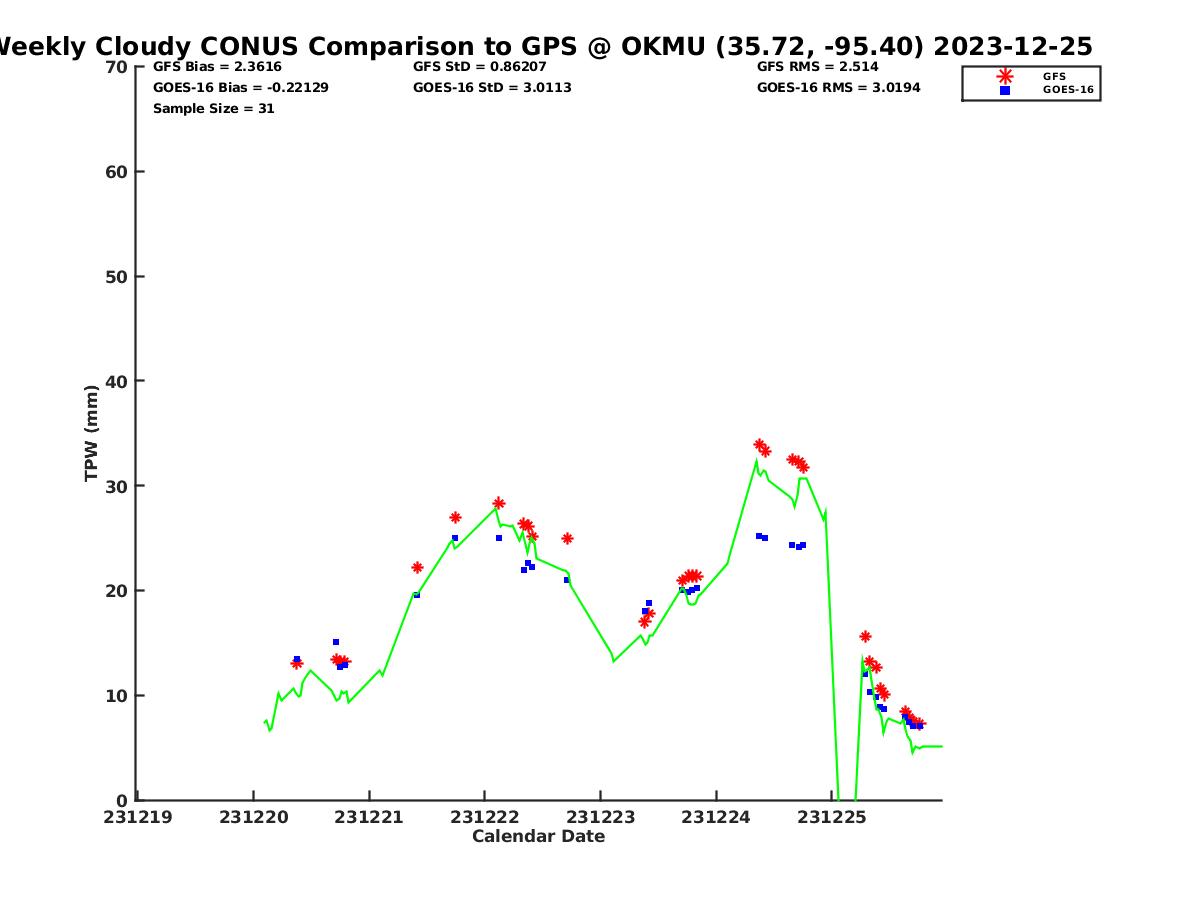Click the x-axis tick label 231223
This screenshot has height=900, width=1200.
(600, 817)
